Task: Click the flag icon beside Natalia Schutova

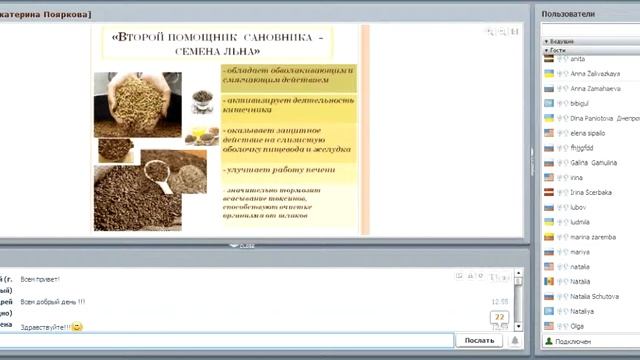Action: pos(549,296)
